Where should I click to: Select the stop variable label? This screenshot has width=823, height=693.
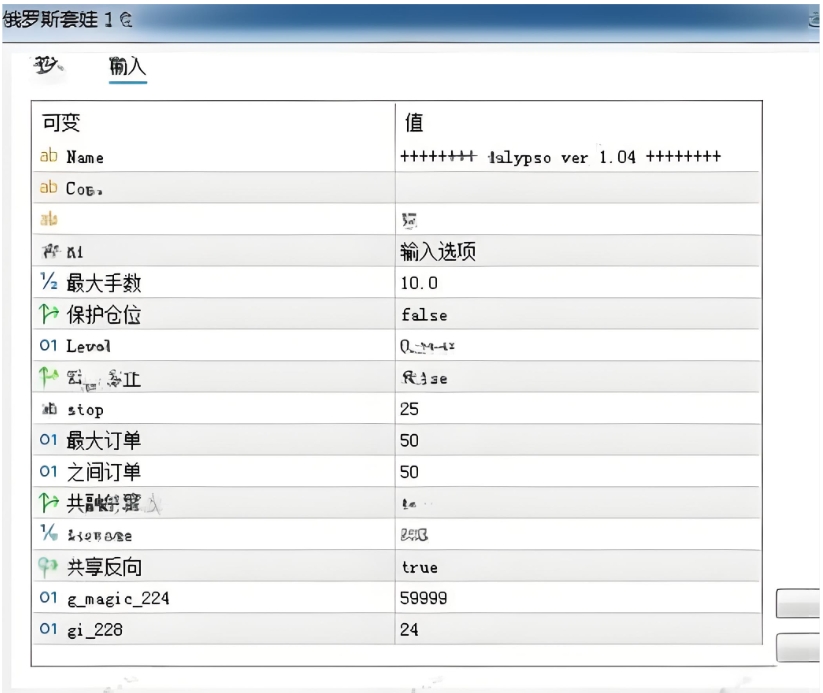(x=85, y=410)
